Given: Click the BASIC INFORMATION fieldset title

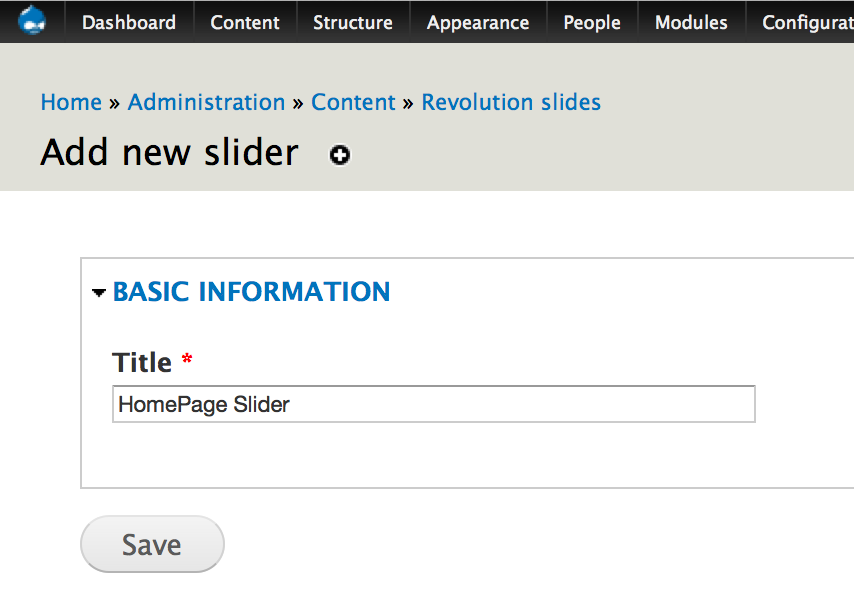Looking at the screenshot, I should 251,292.
